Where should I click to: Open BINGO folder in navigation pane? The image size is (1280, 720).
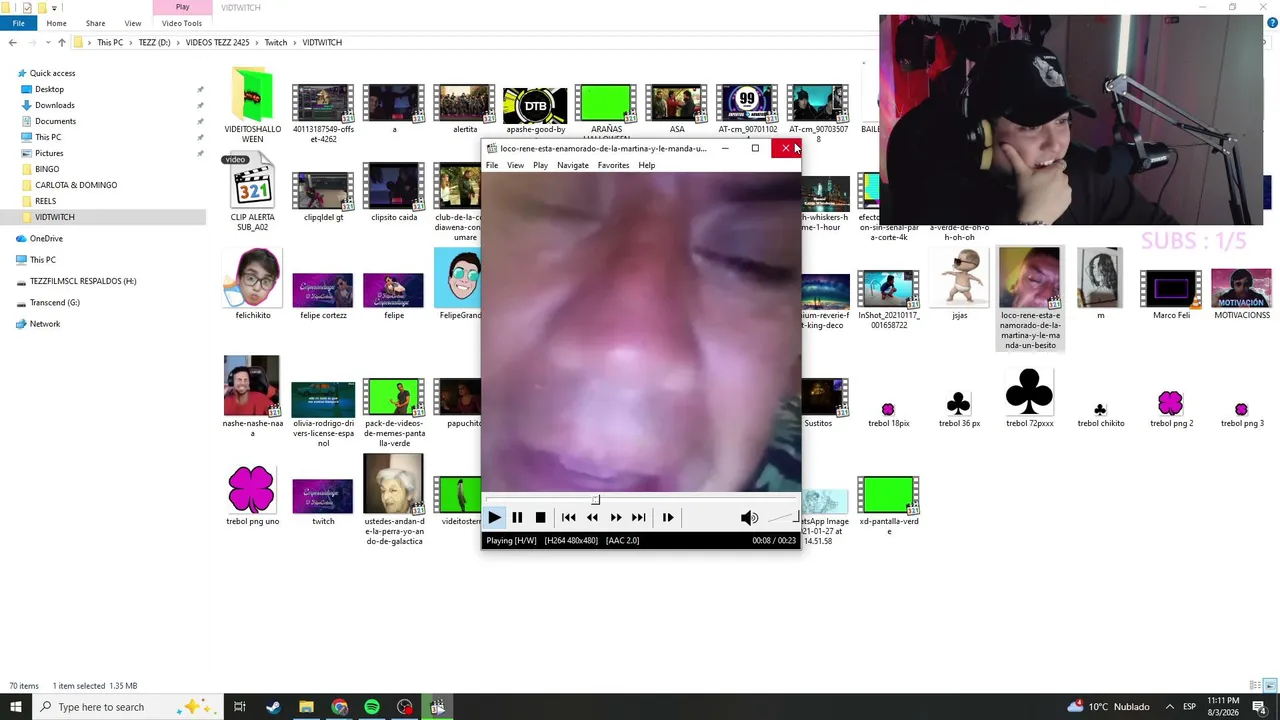pyautogui.click(x=46, y=169)
